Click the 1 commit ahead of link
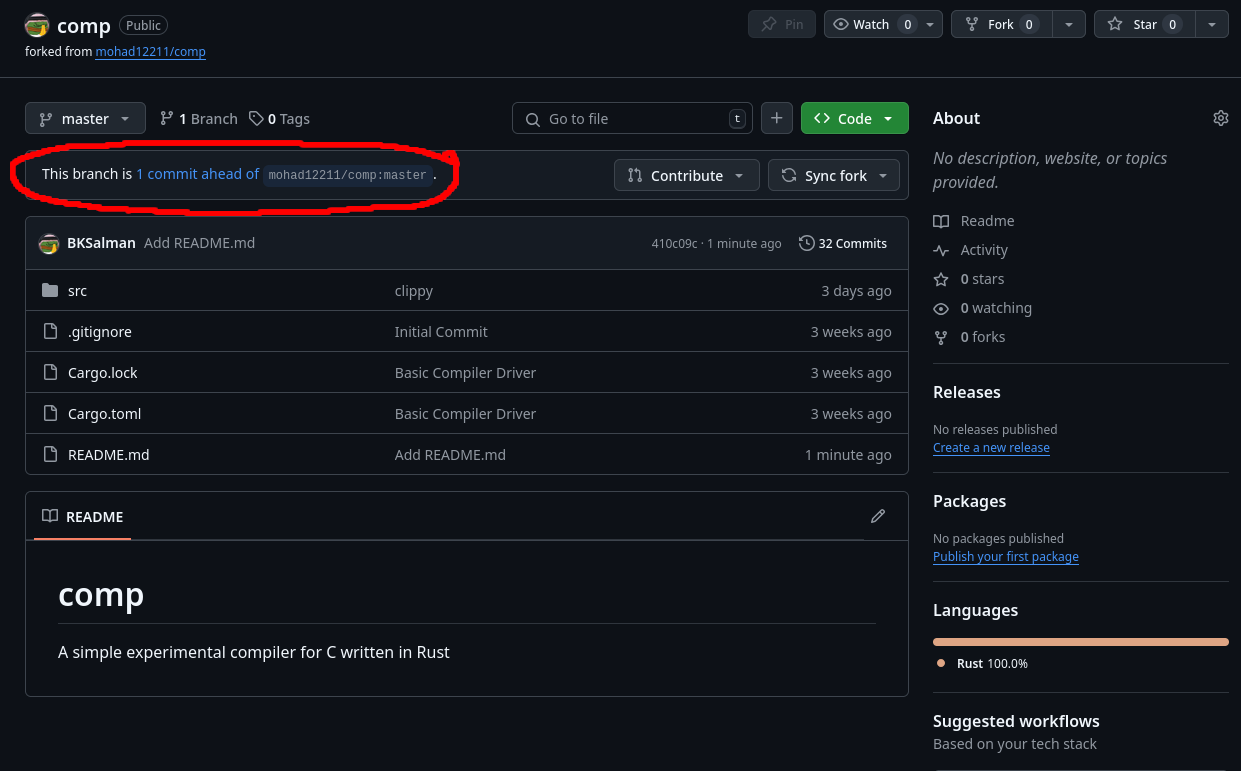The height and width of the screenshot is (771, 1241). tap(197, 174)
